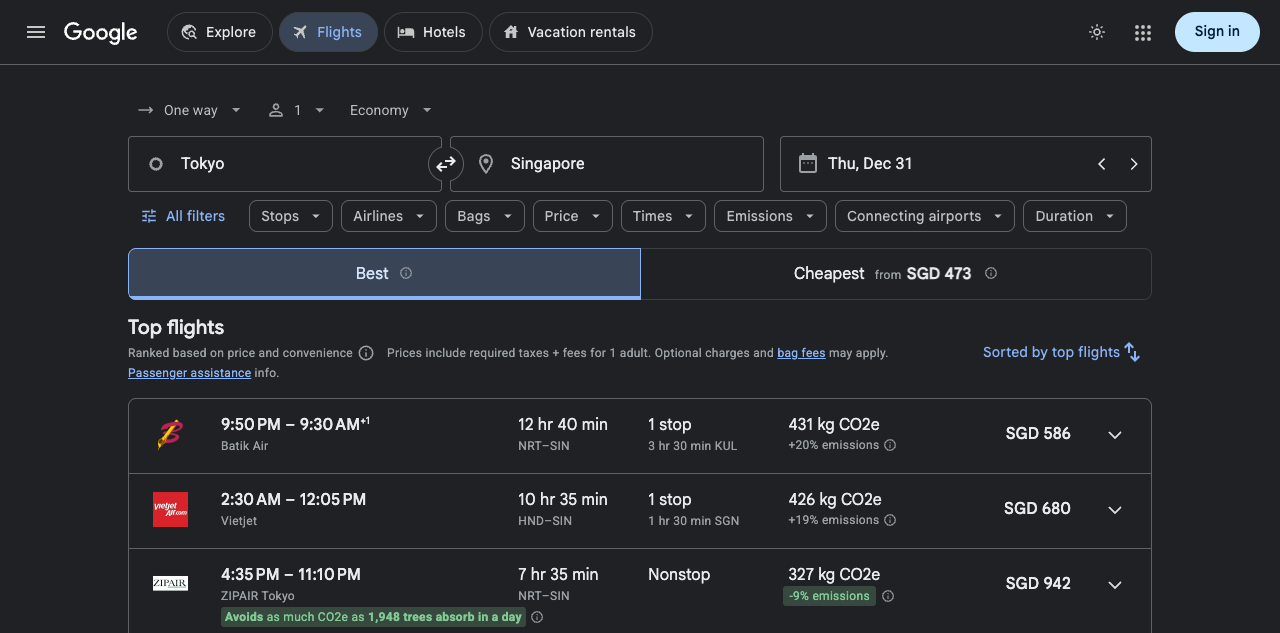Image resolution: width=1280 pixels, height=633 pixels.
Task: Switch to Vacation rentals tab
Action: tap(570, 32)
